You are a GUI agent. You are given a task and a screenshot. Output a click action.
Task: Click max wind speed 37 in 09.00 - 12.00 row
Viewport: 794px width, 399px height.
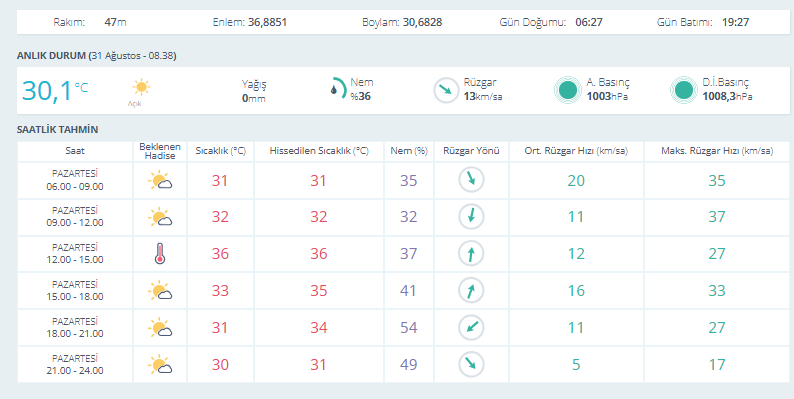(717, 217)
